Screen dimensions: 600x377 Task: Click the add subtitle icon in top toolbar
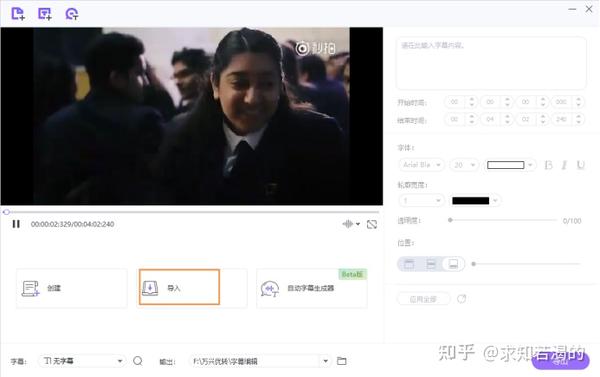[x=45, y=14]
